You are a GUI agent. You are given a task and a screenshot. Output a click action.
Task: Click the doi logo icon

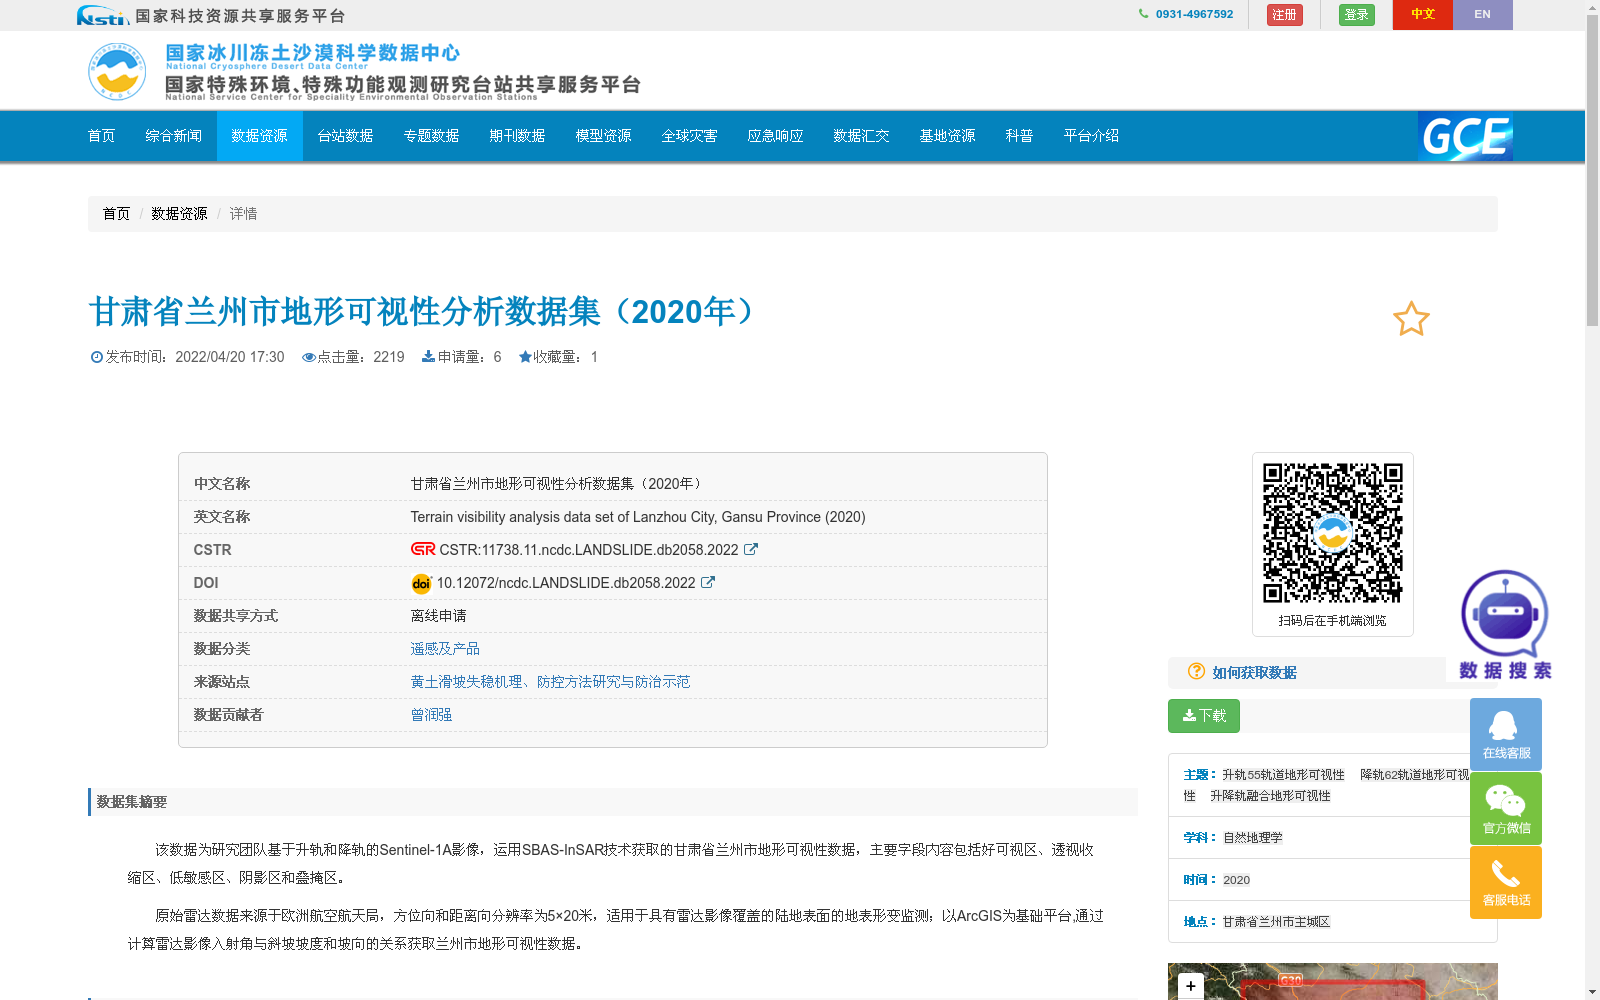(x=421, y=583)
